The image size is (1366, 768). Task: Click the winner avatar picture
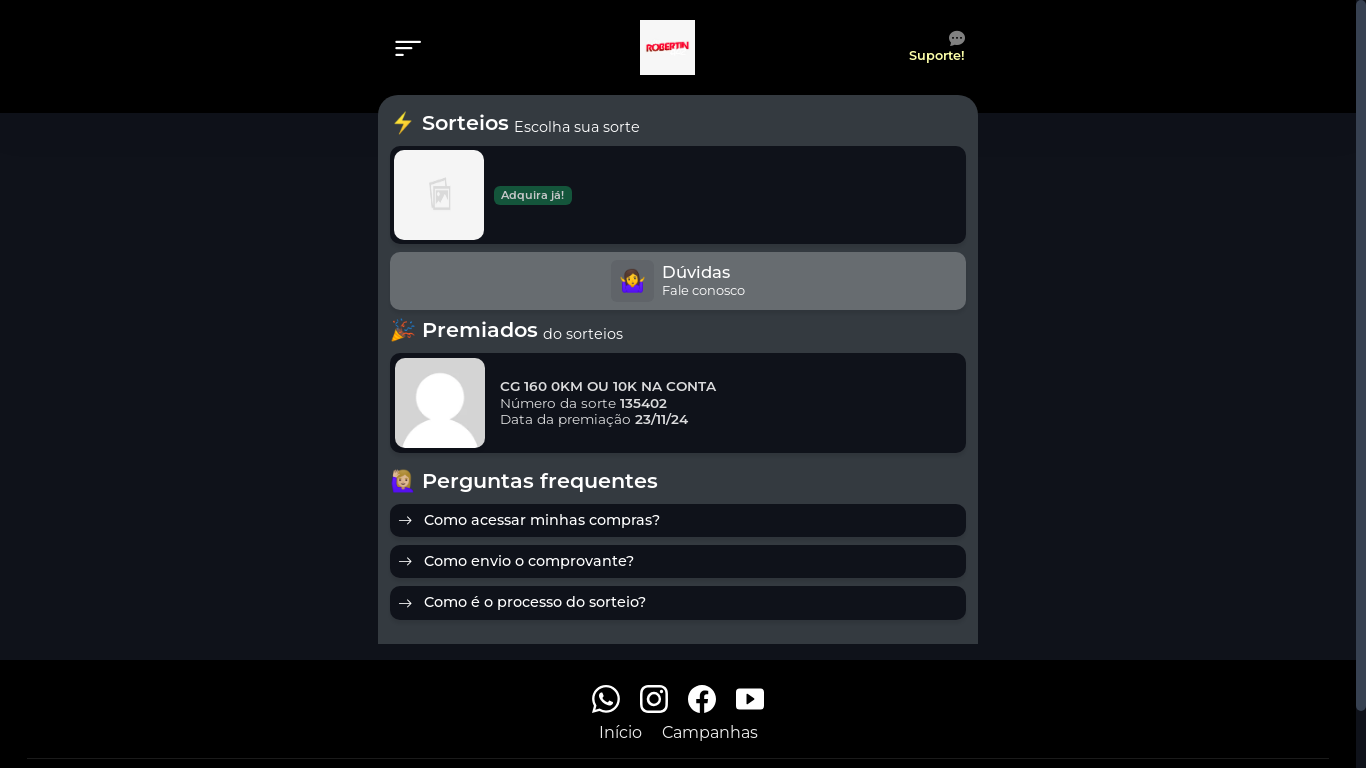point(440,403)
